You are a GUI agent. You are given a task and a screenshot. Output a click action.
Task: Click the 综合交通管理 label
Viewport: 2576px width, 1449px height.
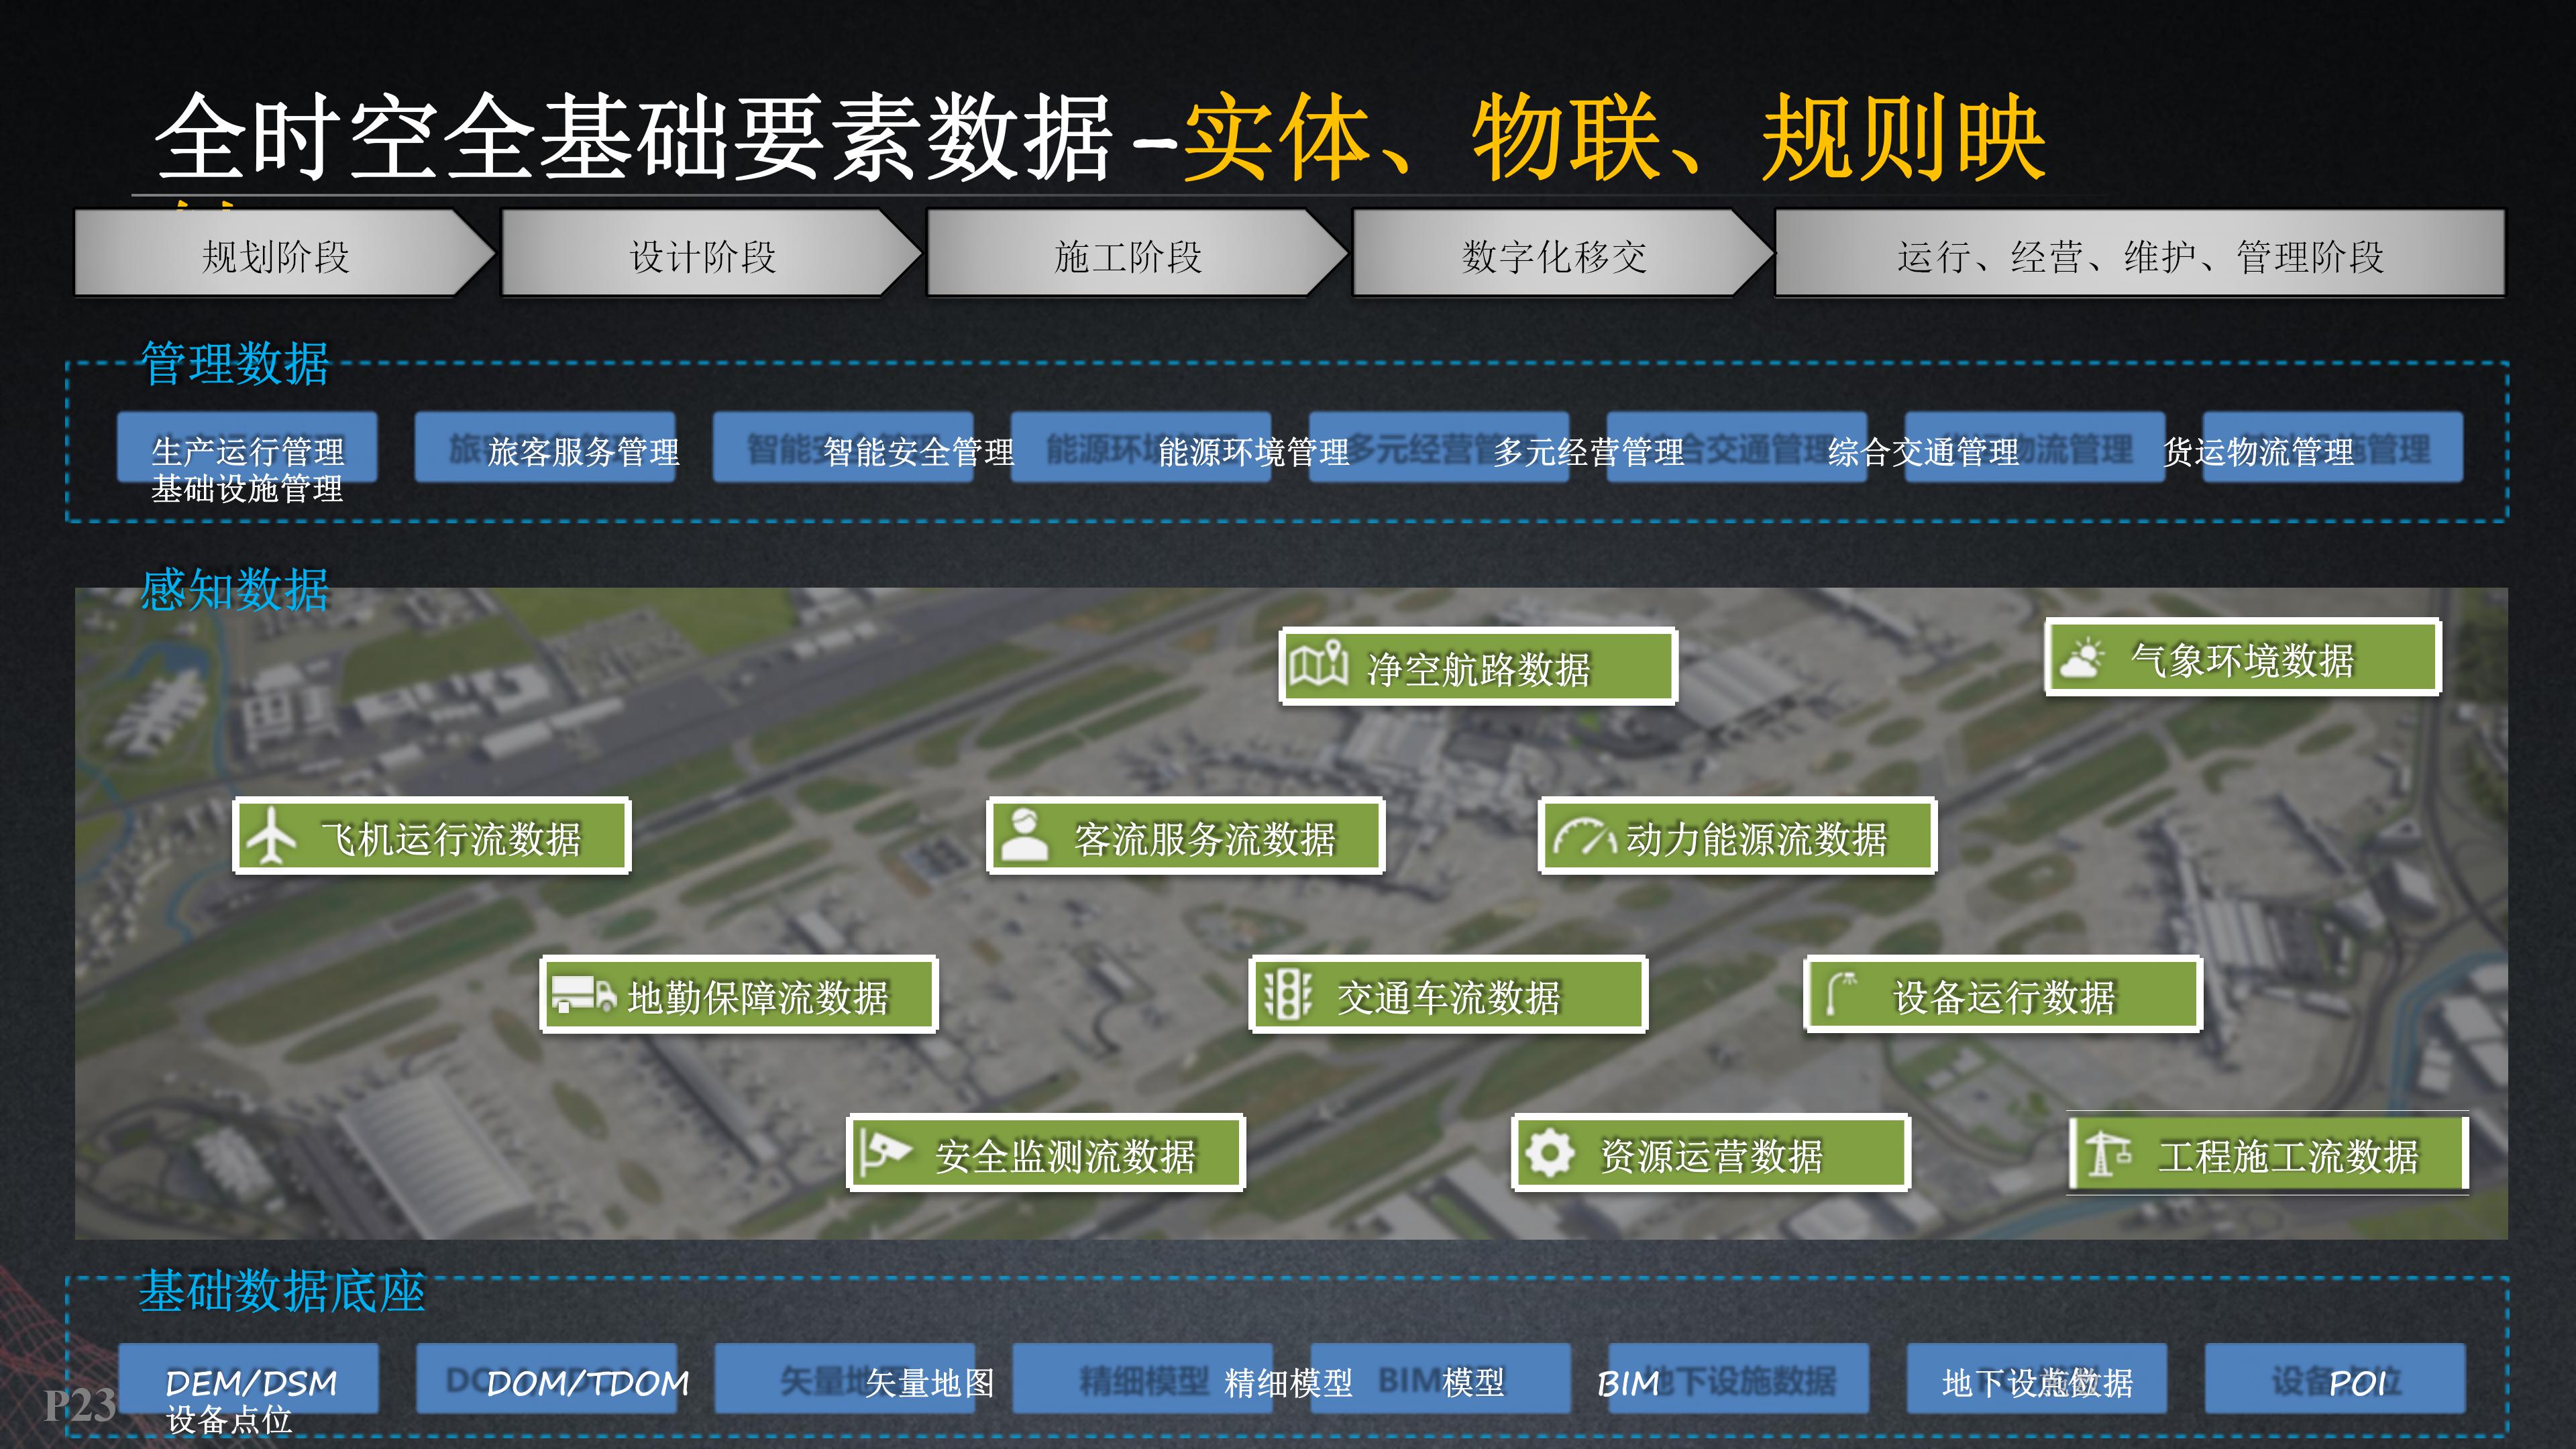pos(1924,452)
